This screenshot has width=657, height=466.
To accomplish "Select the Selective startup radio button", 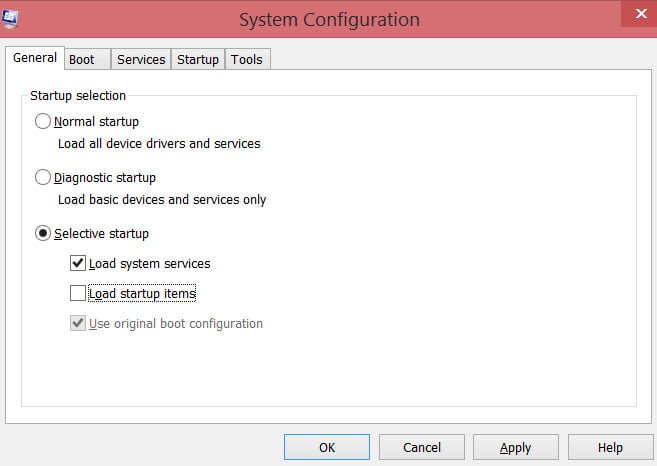I will (43, 233).
